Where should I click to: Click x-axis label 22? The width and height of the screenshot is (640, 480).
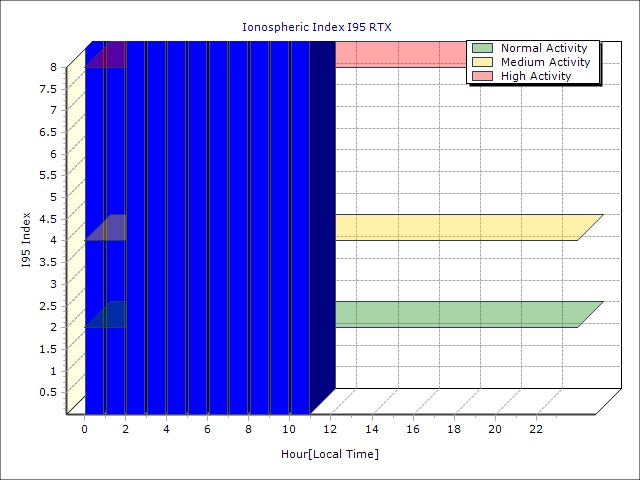coord(536,429)
